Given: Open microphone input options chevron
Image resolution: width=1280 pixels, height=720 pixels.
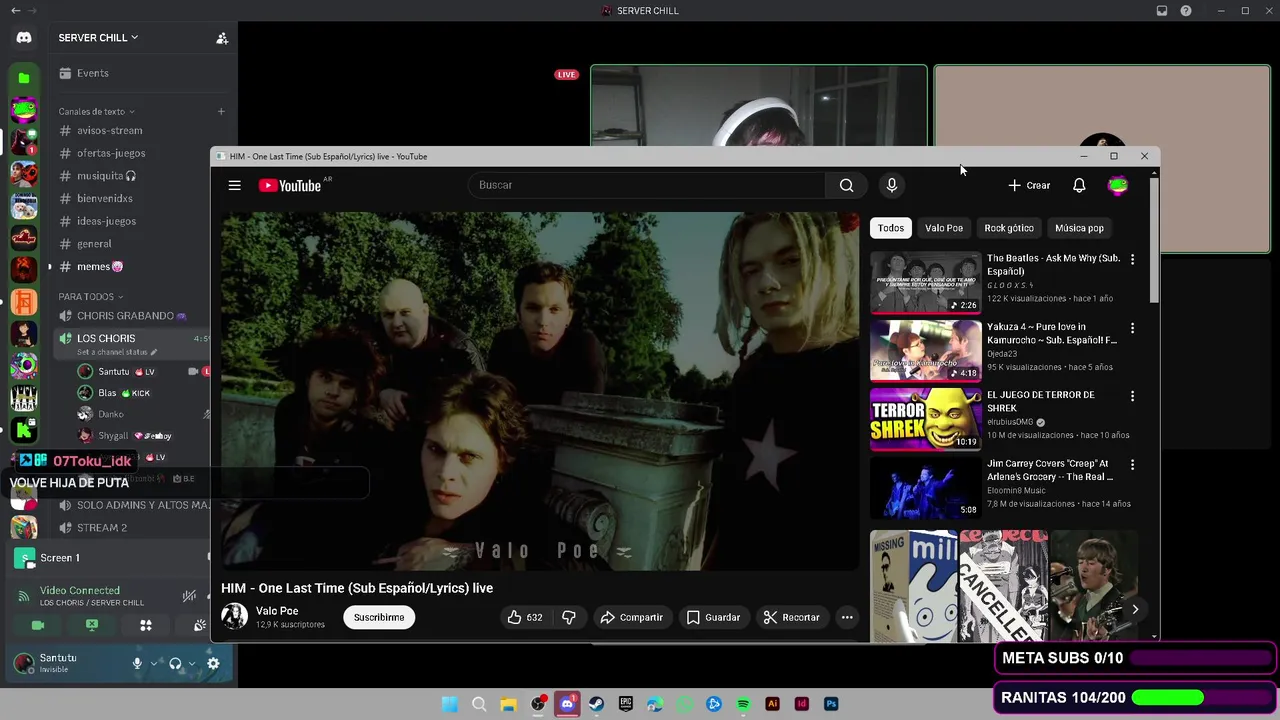Looking at the screenshot, I should (x=154, y=663).
